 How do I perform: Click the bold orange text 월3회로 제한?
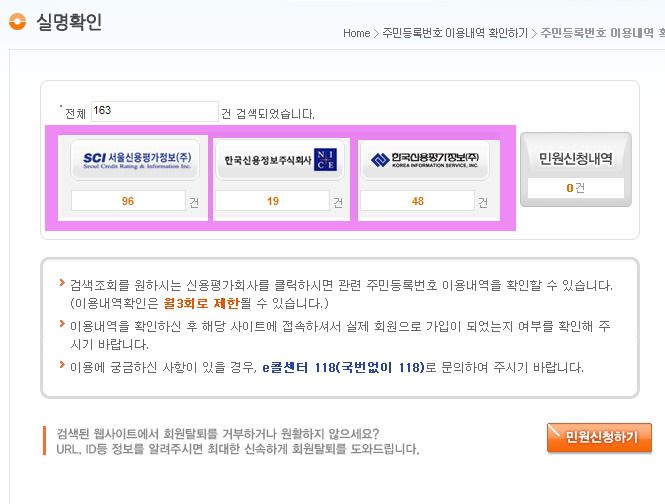(x=201, y=303)
